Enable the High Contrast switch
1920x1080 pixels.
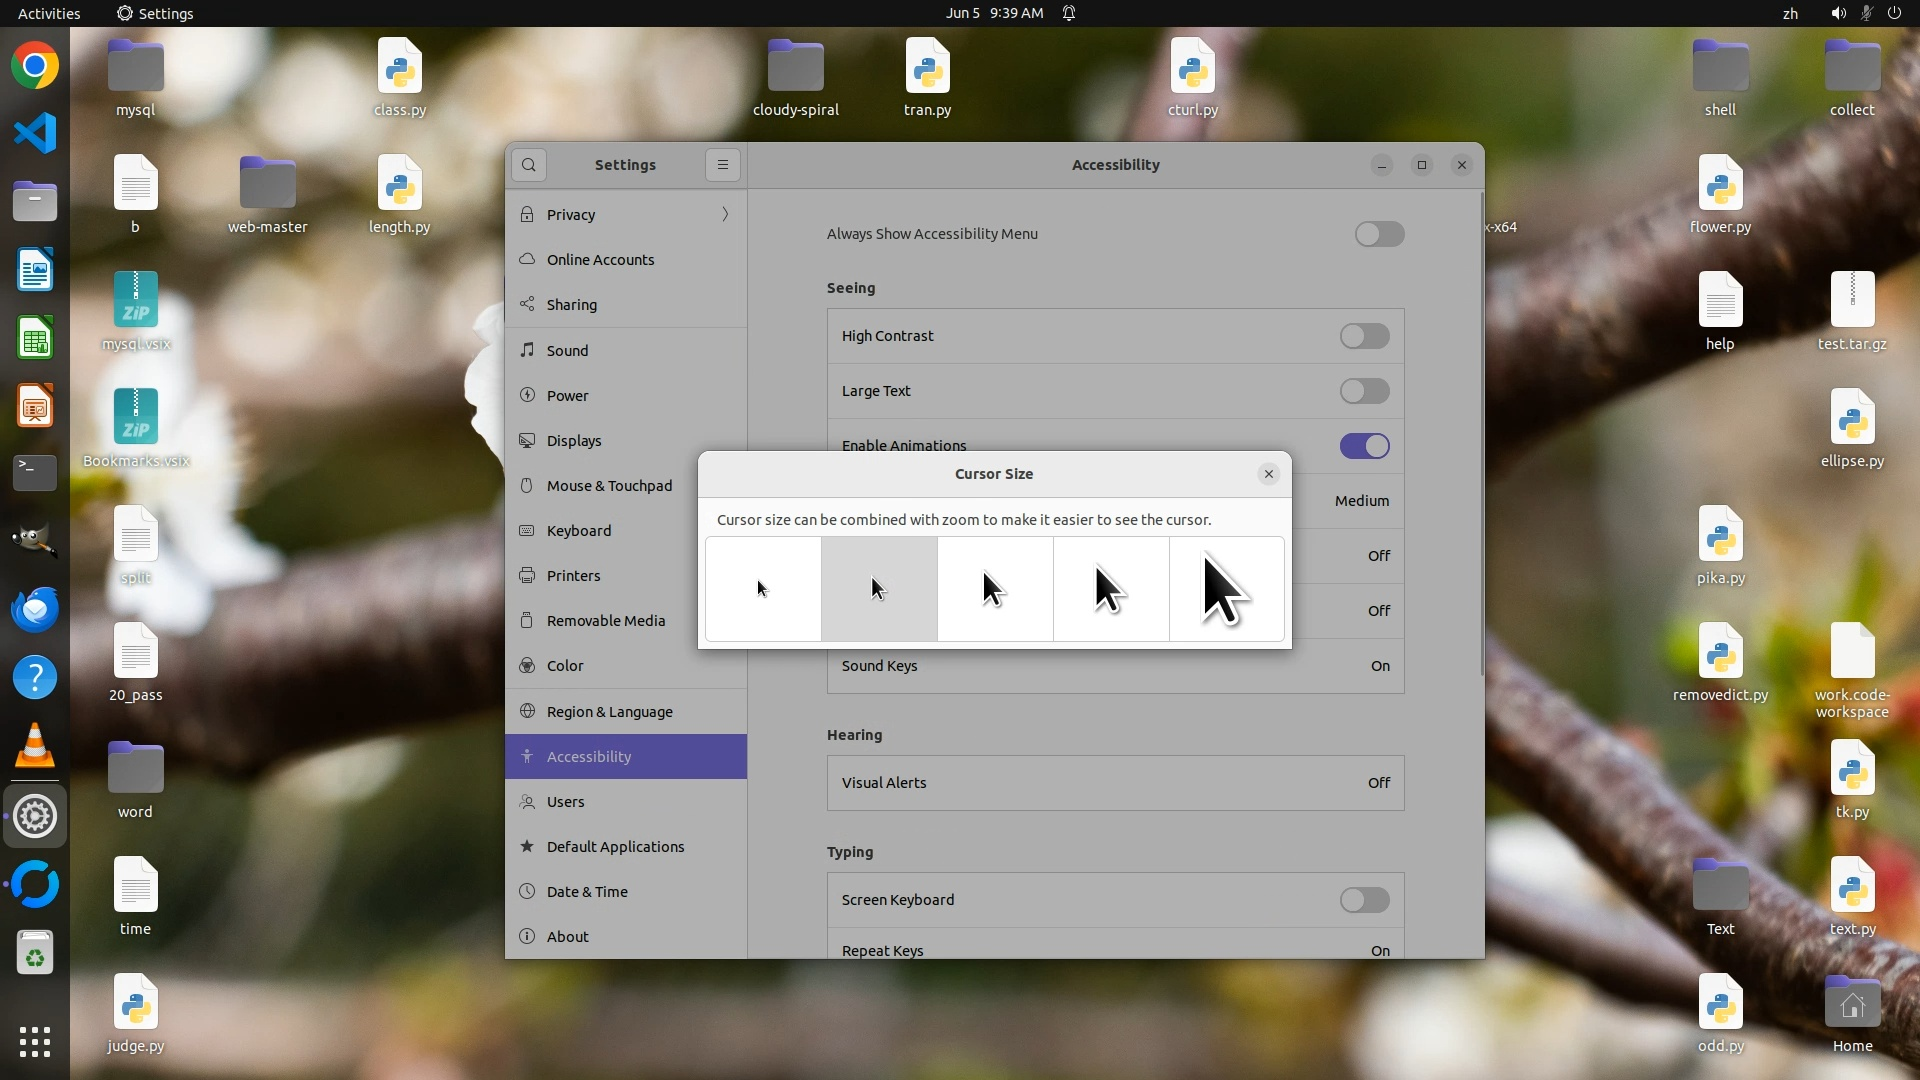[x=1364, y=336]
